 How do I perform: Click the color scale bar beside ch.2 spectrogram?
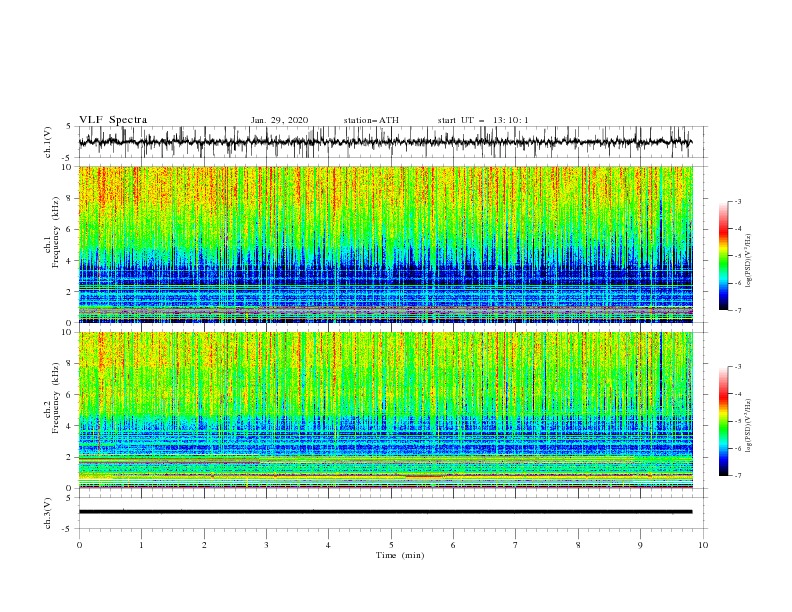(x=724, y=421)
